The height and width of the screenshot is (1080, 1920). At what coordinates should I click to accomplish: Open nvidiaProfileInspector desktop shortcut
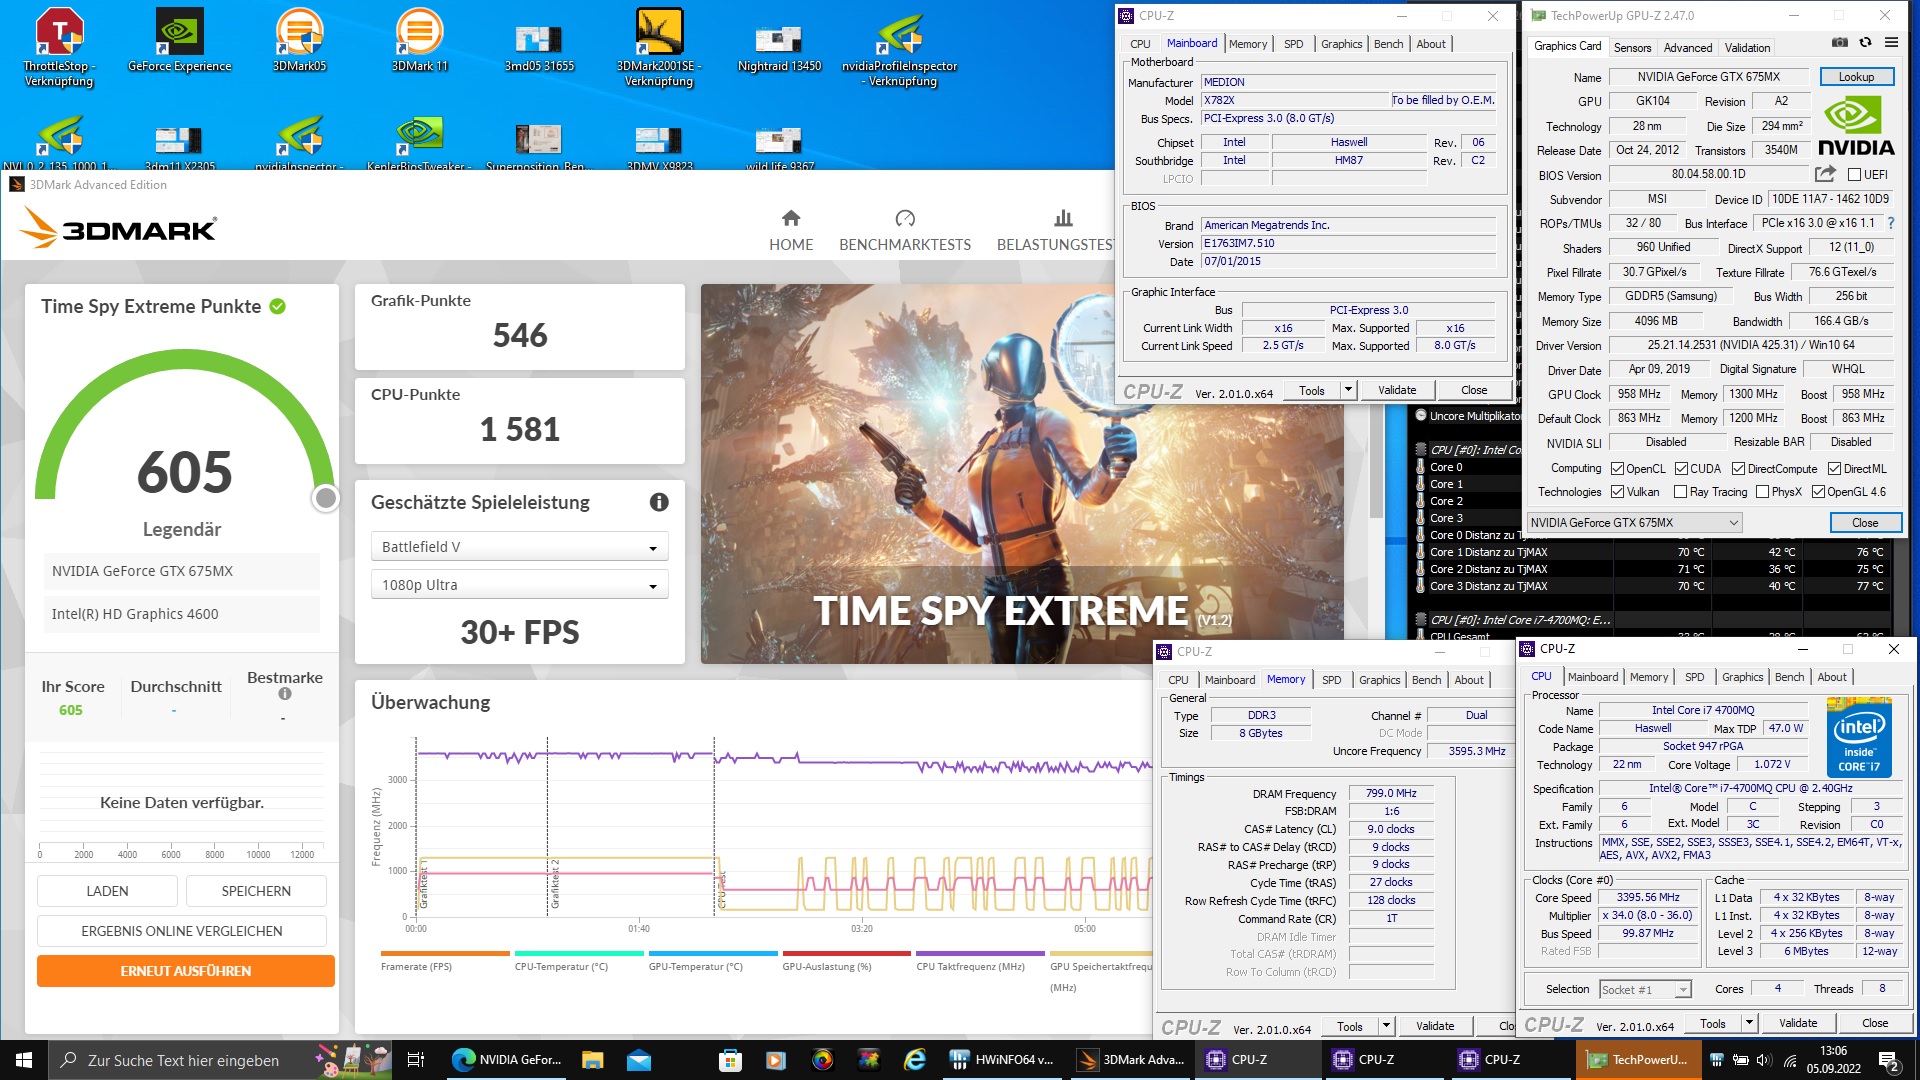900,47
